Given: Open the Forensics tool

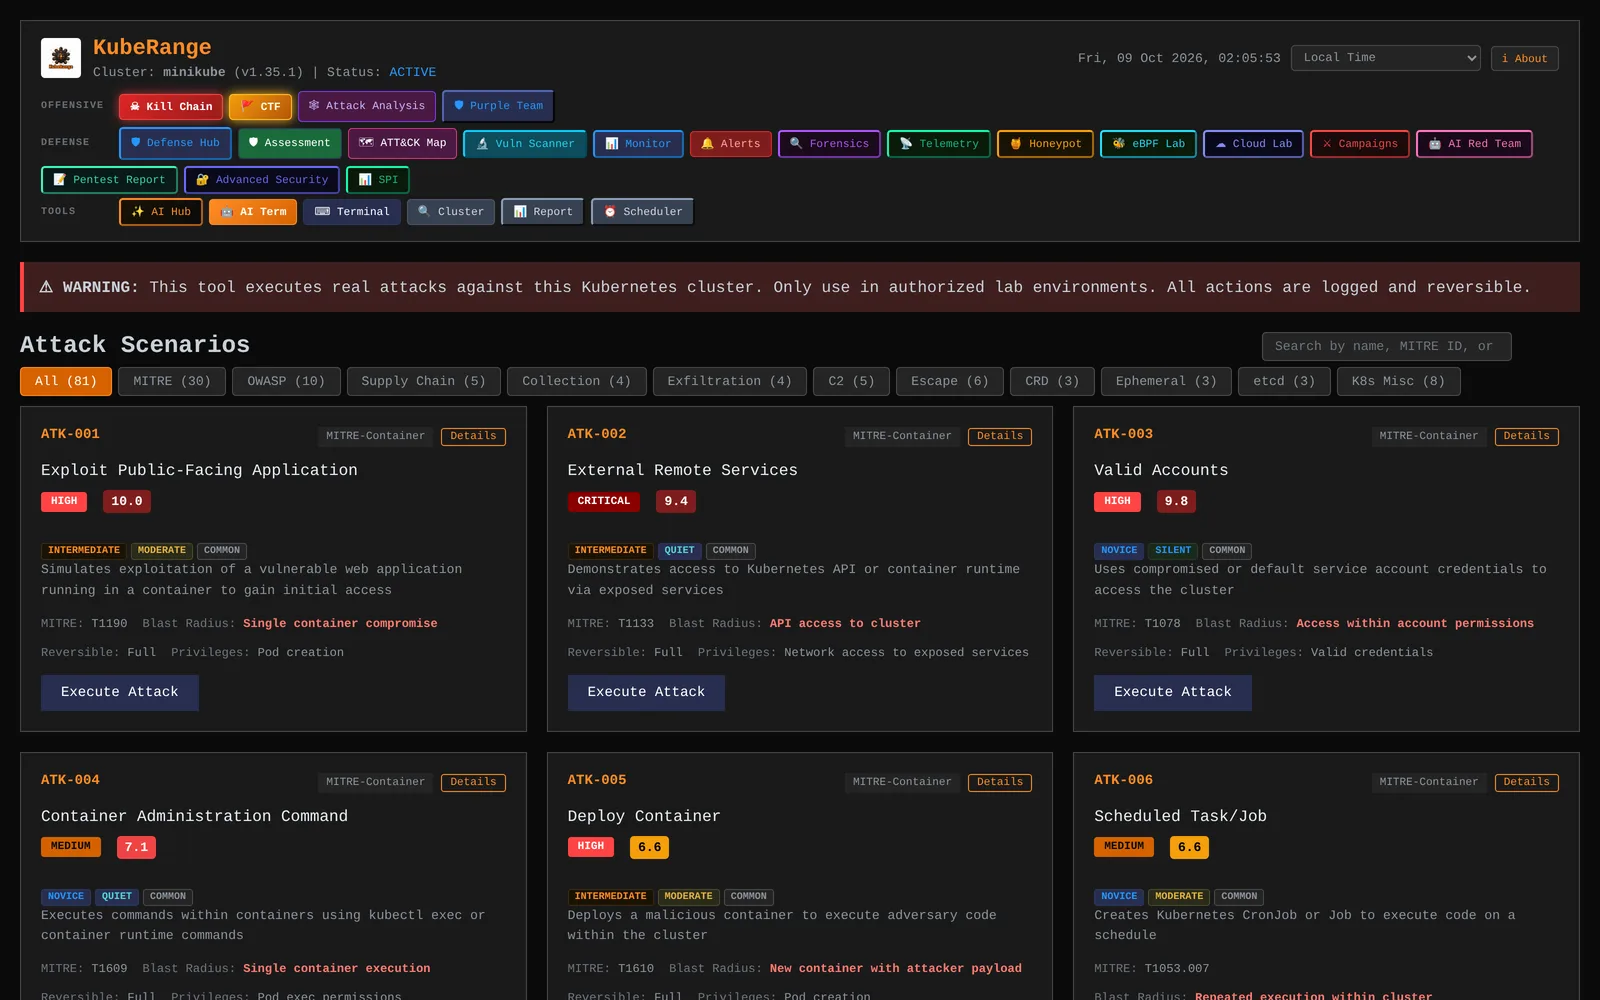Looking at the screenshot, I should click(x=829, y=144).
